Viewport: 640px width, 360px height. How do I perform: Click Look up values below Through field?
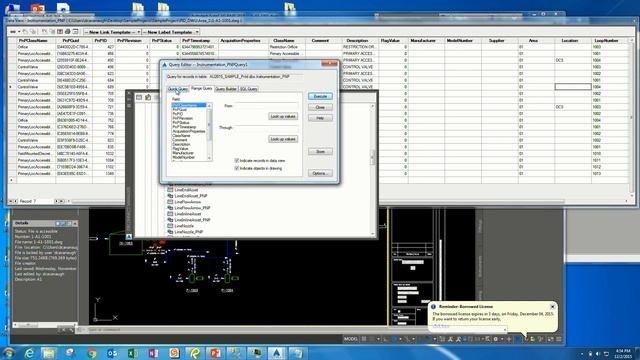pos(283,139)
